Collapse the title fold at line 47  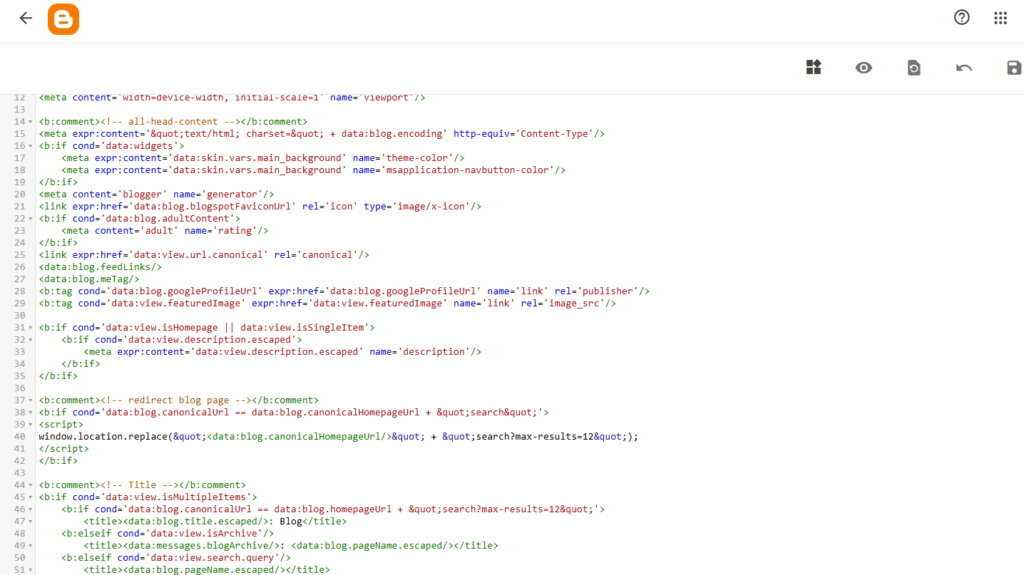31,521
